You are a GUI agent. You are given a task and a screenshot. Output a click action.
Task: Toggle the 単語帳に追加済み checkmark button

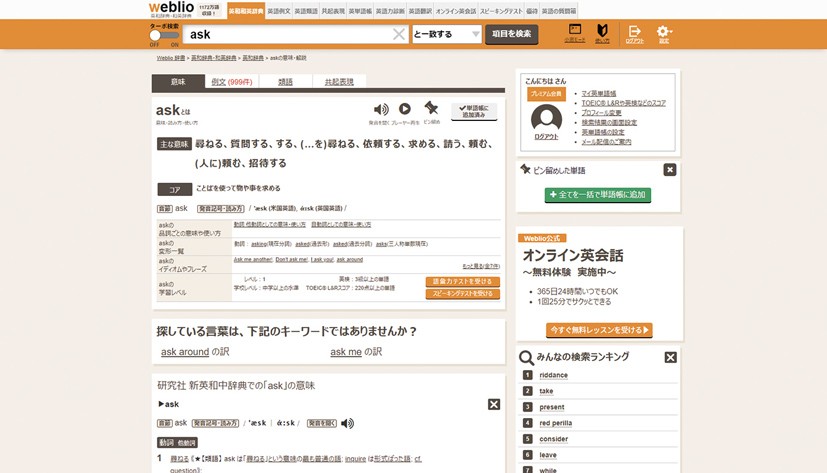tap(474, 111)
